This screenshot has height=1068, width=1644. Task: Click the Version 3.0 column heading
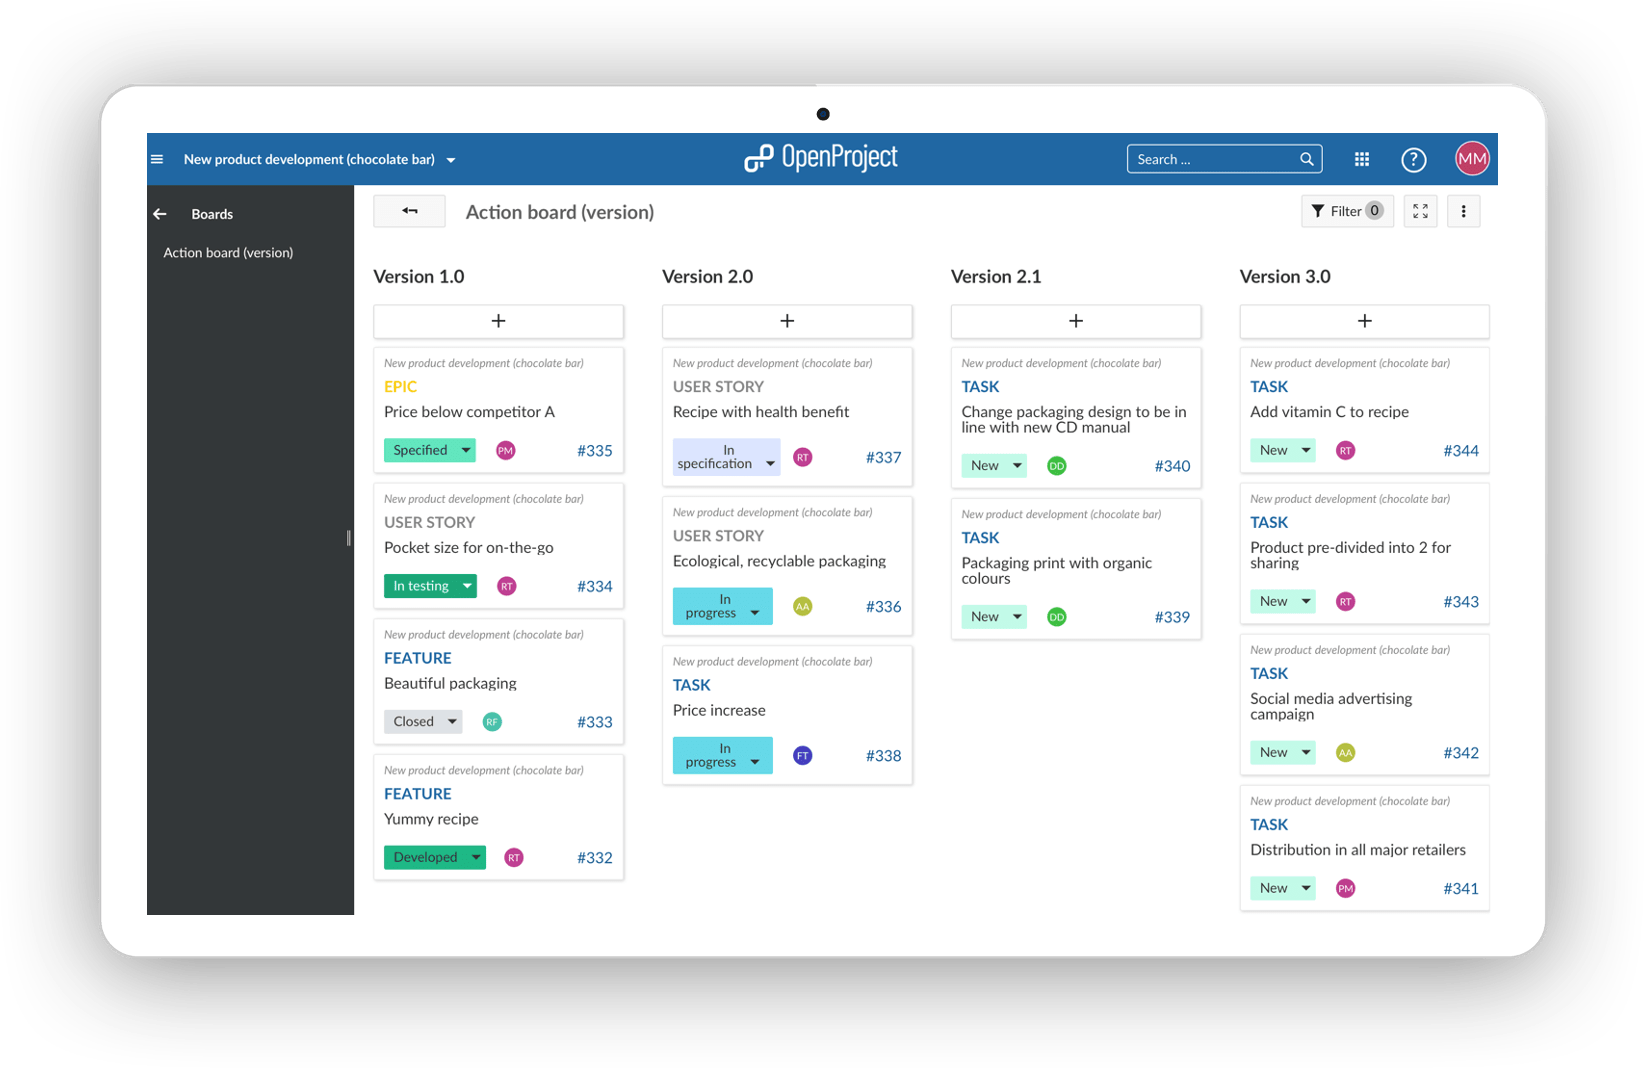1285,277
